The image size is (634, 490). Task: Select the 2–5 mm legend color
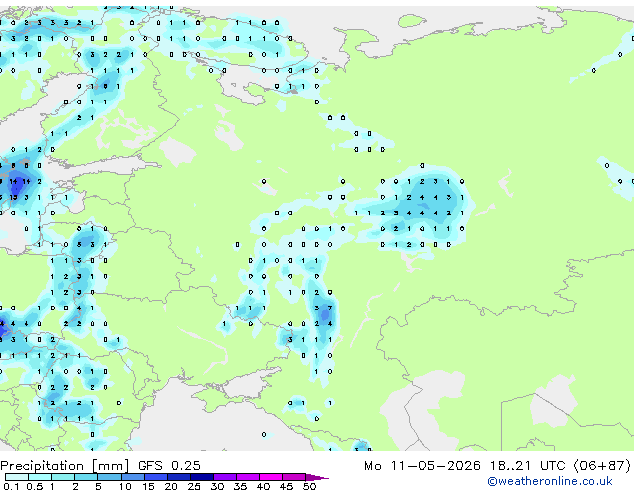pyautogui.click(x=86, y=477)
